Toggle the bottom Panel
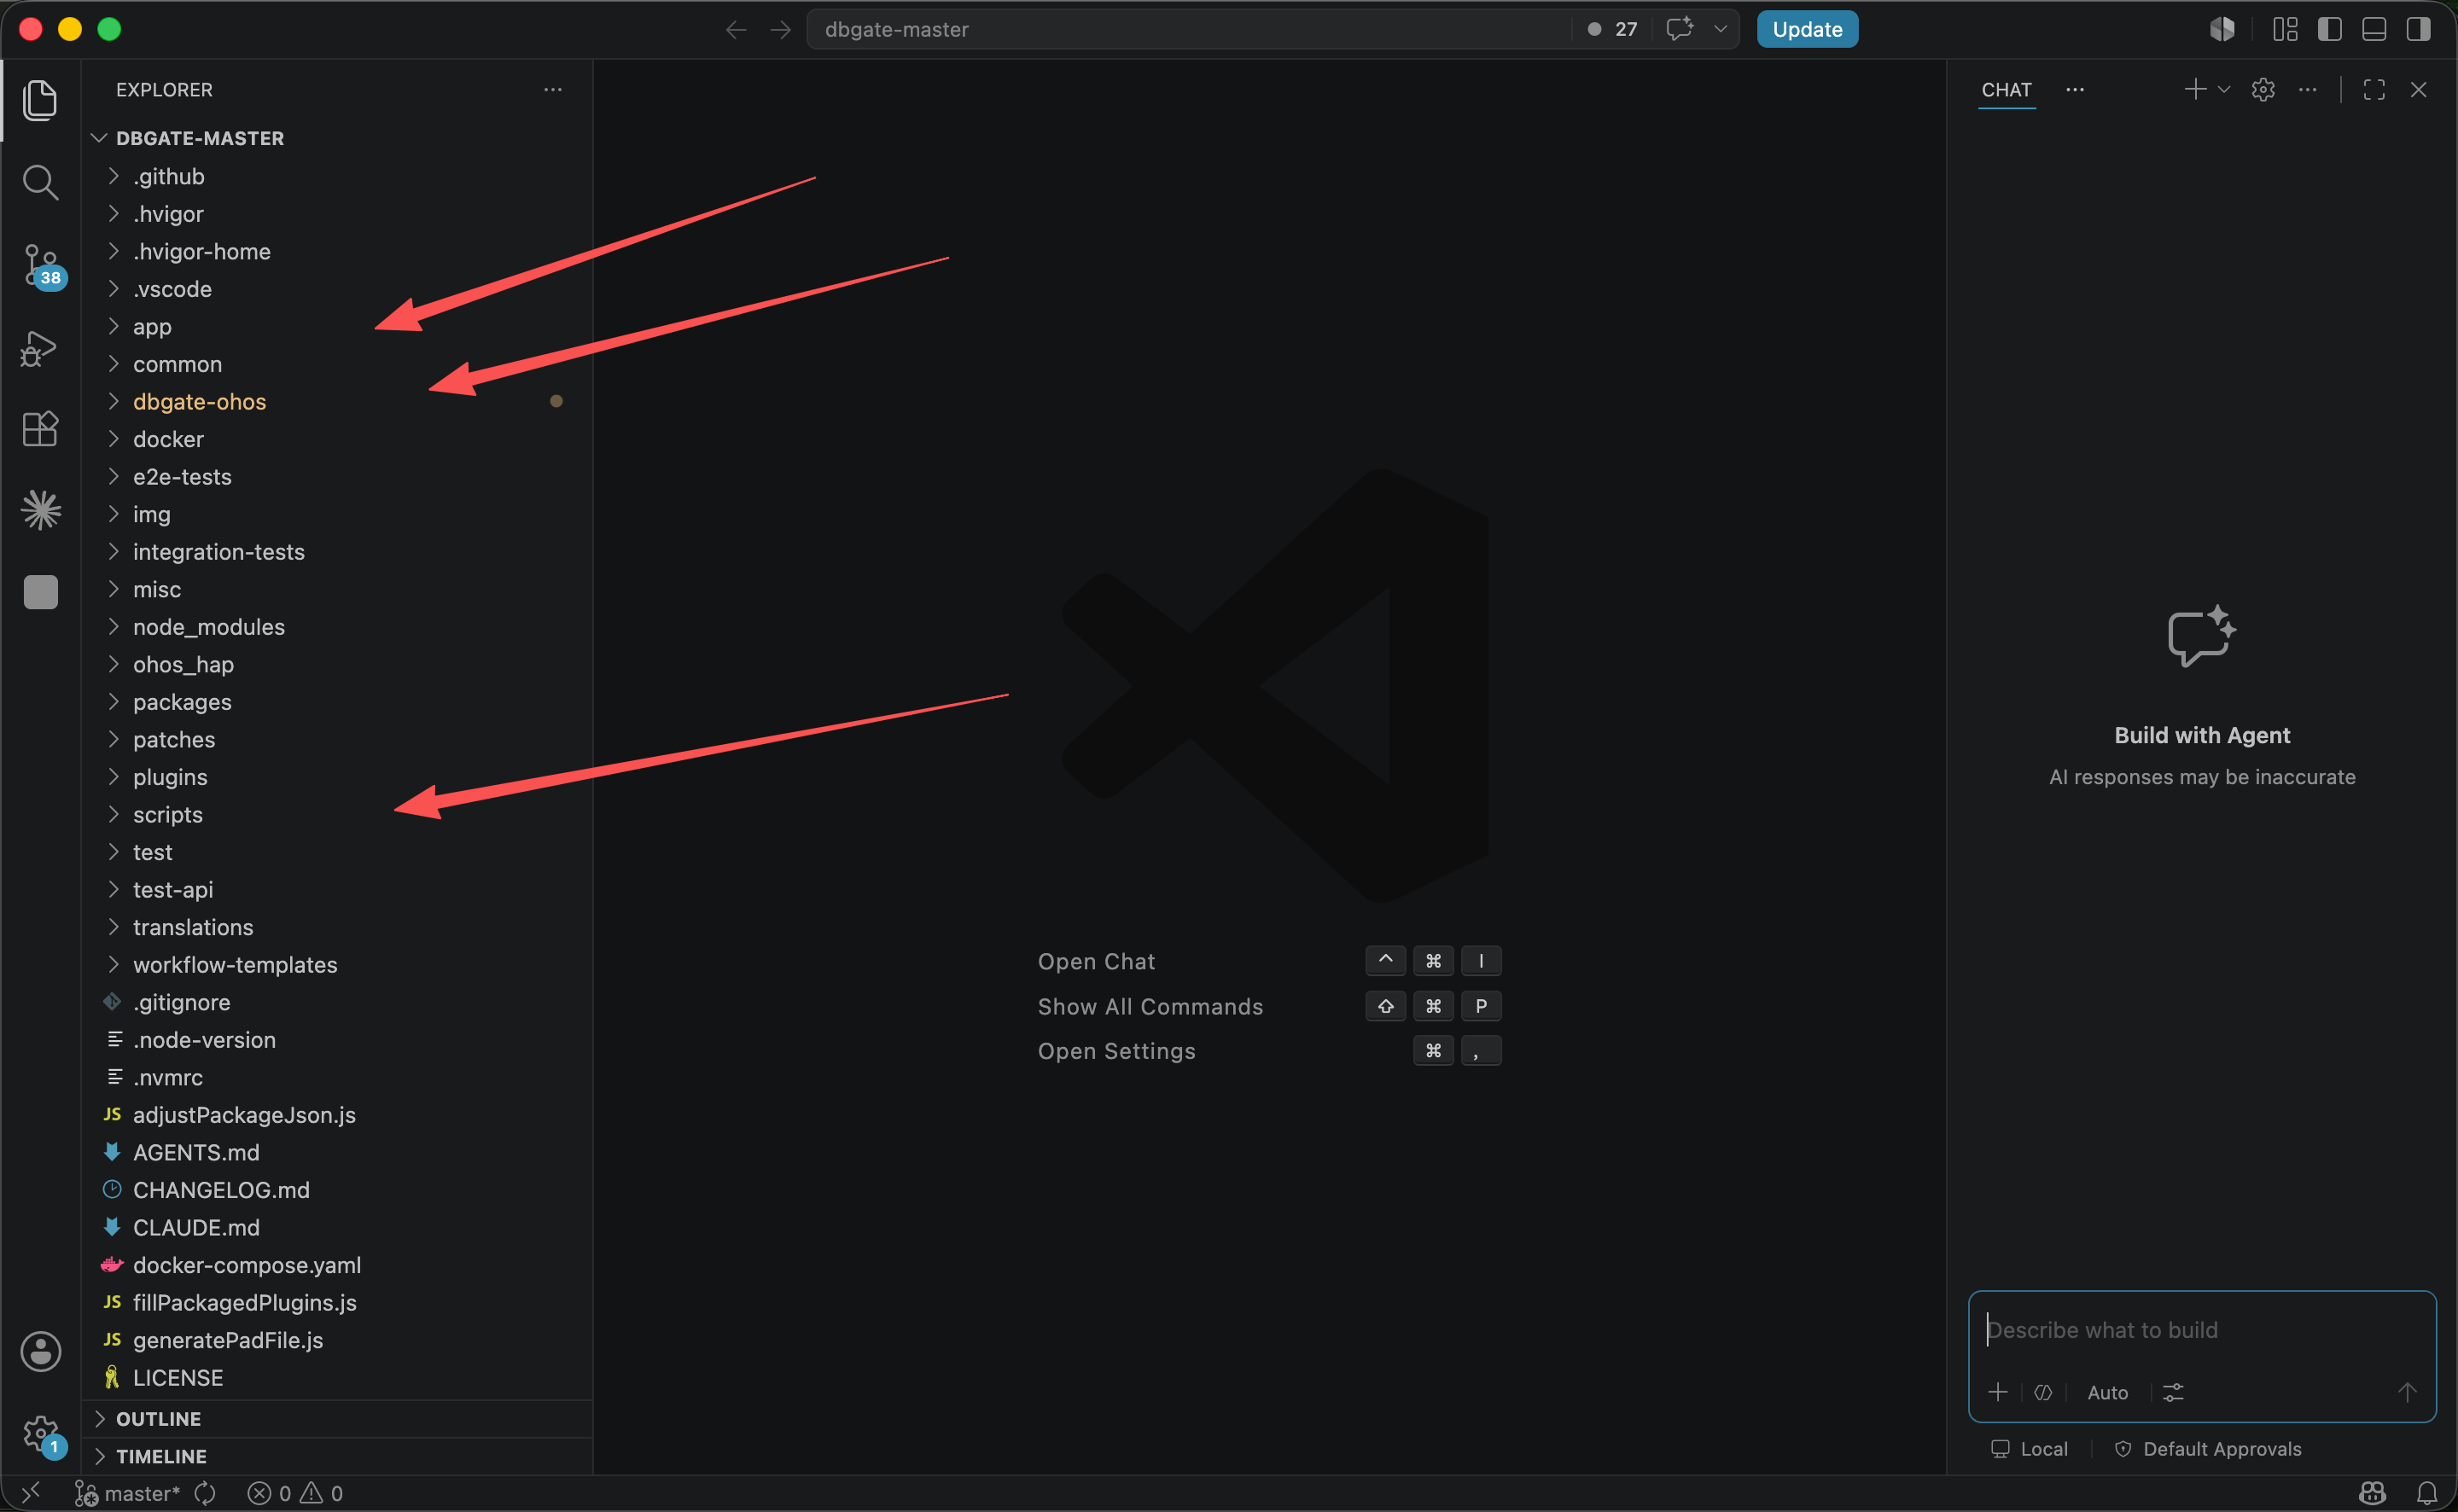2458x1512 pixels. click(x=2374, y=29)
